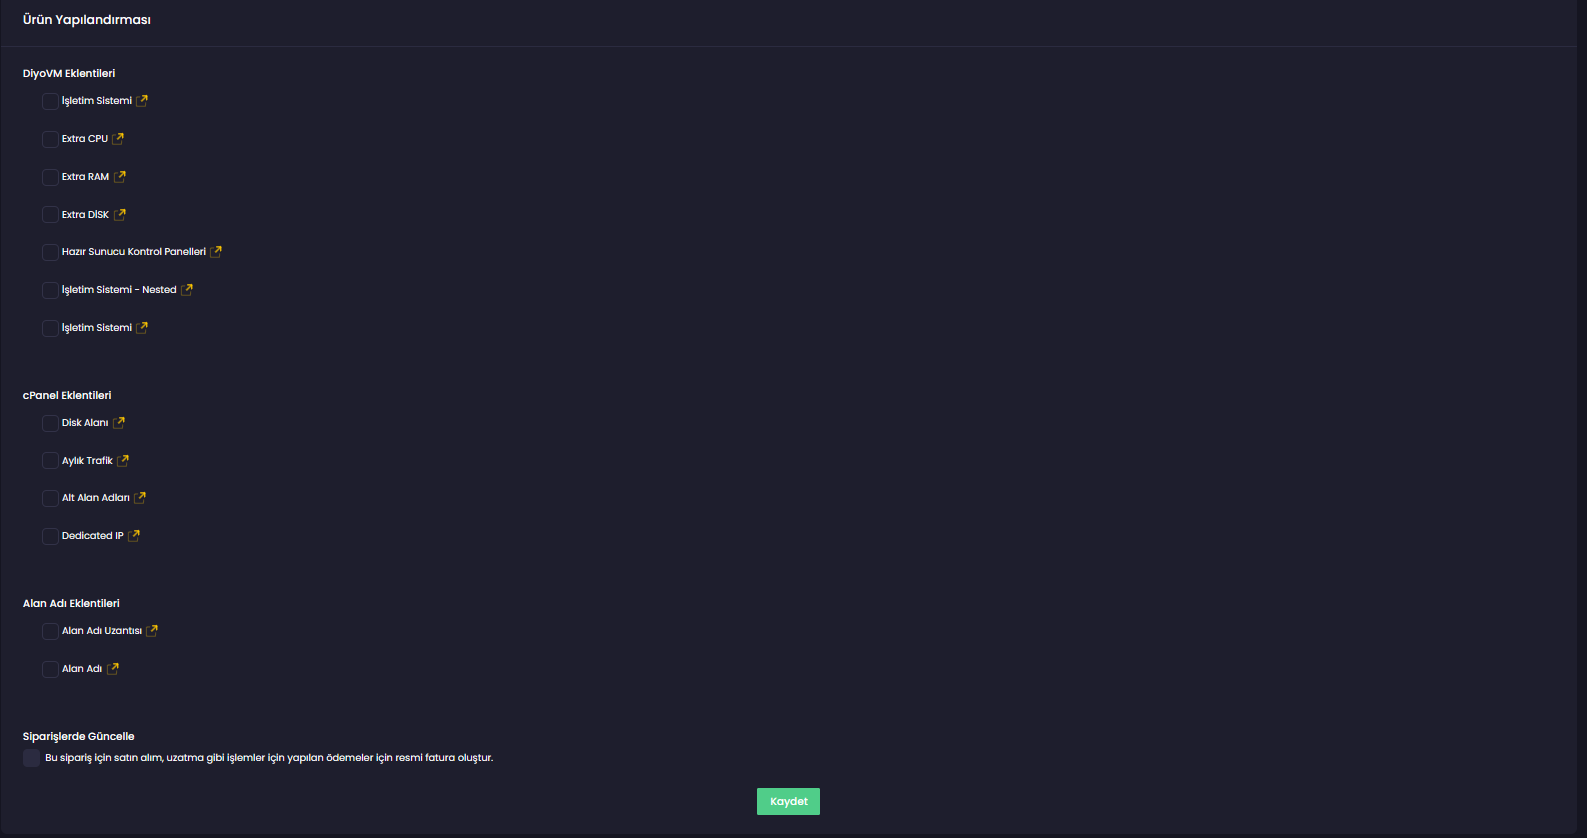The height and width of the screenshot is (838, 1587).
Task: Click the cPanel Eklentileri heading
Action: (x=67, y=396)
